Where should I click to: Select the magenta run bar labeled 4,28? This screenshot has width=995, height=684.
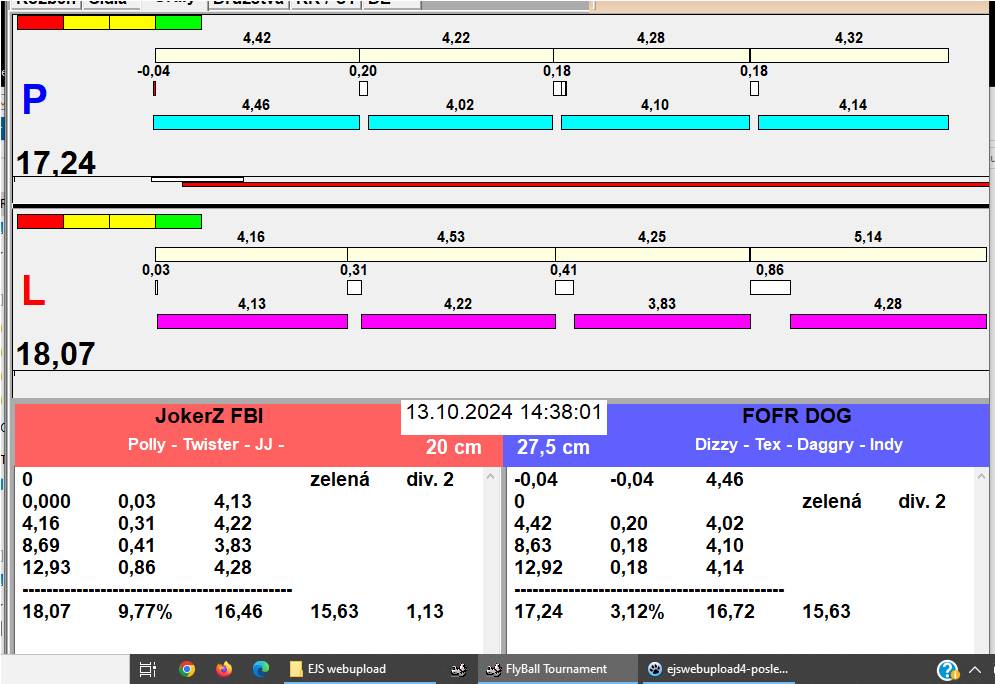(888, 322)
